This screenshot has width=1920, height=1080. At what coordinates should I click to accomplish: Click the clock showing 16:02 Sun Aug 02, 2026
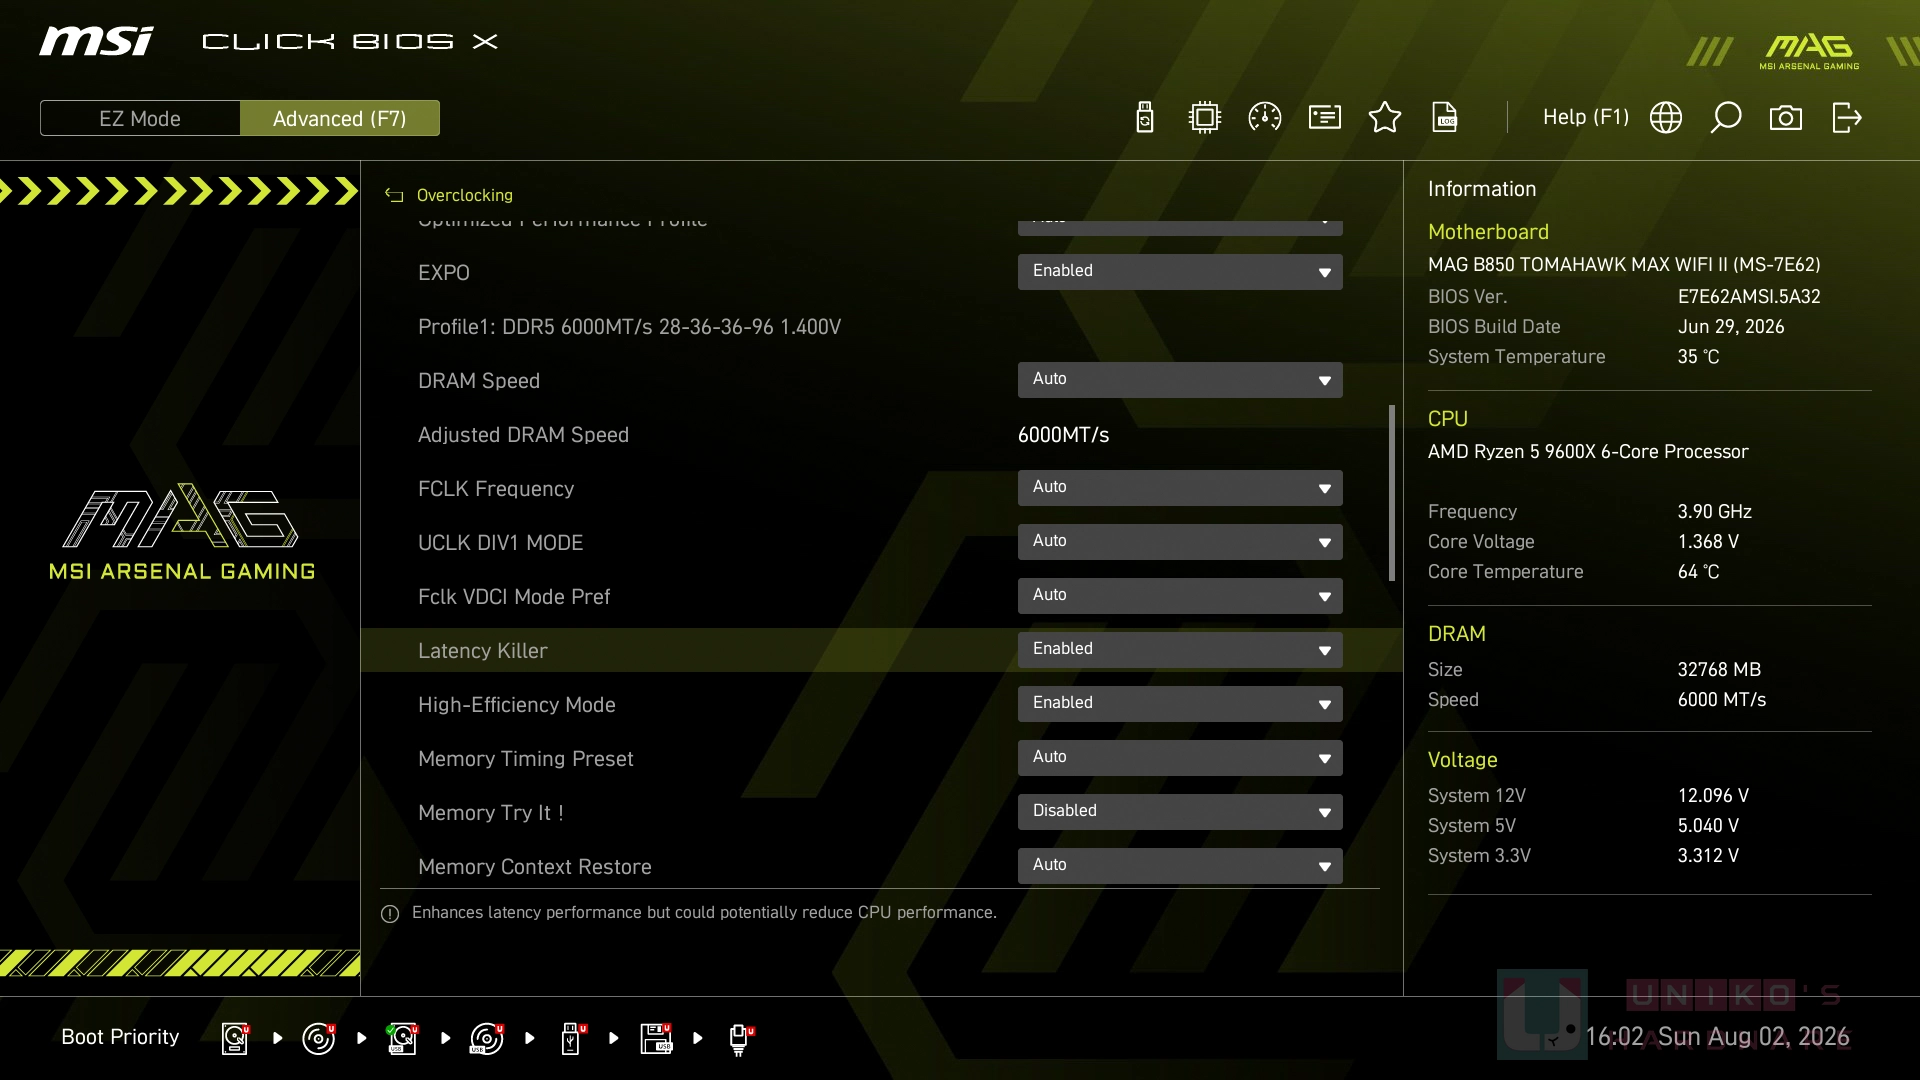click(x=1717, y=1037)
